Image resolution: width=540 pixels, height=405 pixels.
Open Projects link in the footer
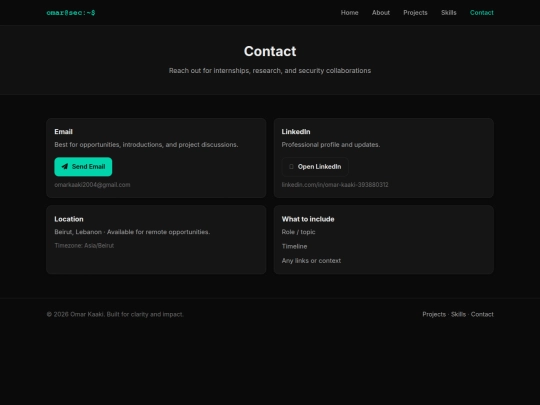pyautogui.click(x=434, y=314)
